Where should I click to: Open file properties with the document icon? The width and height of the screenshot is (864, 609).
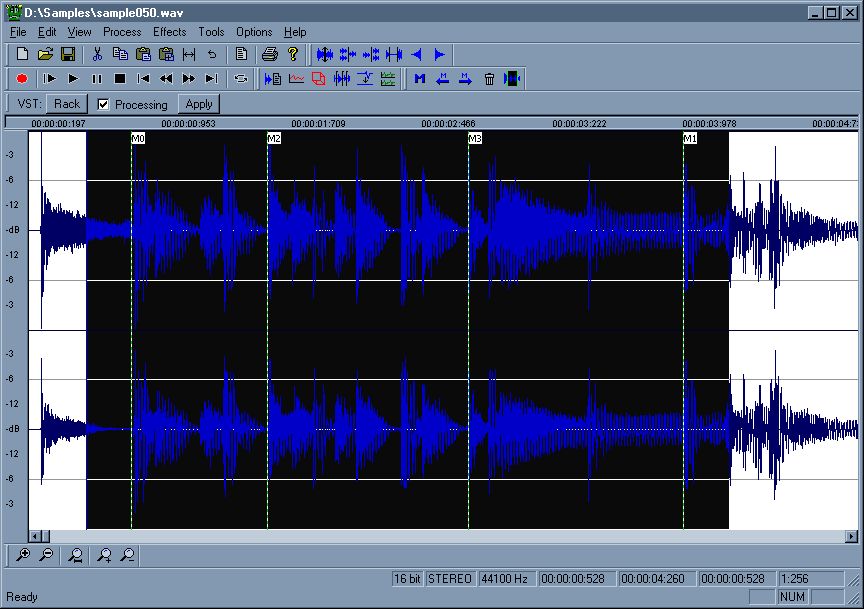[x=241, y=54]
